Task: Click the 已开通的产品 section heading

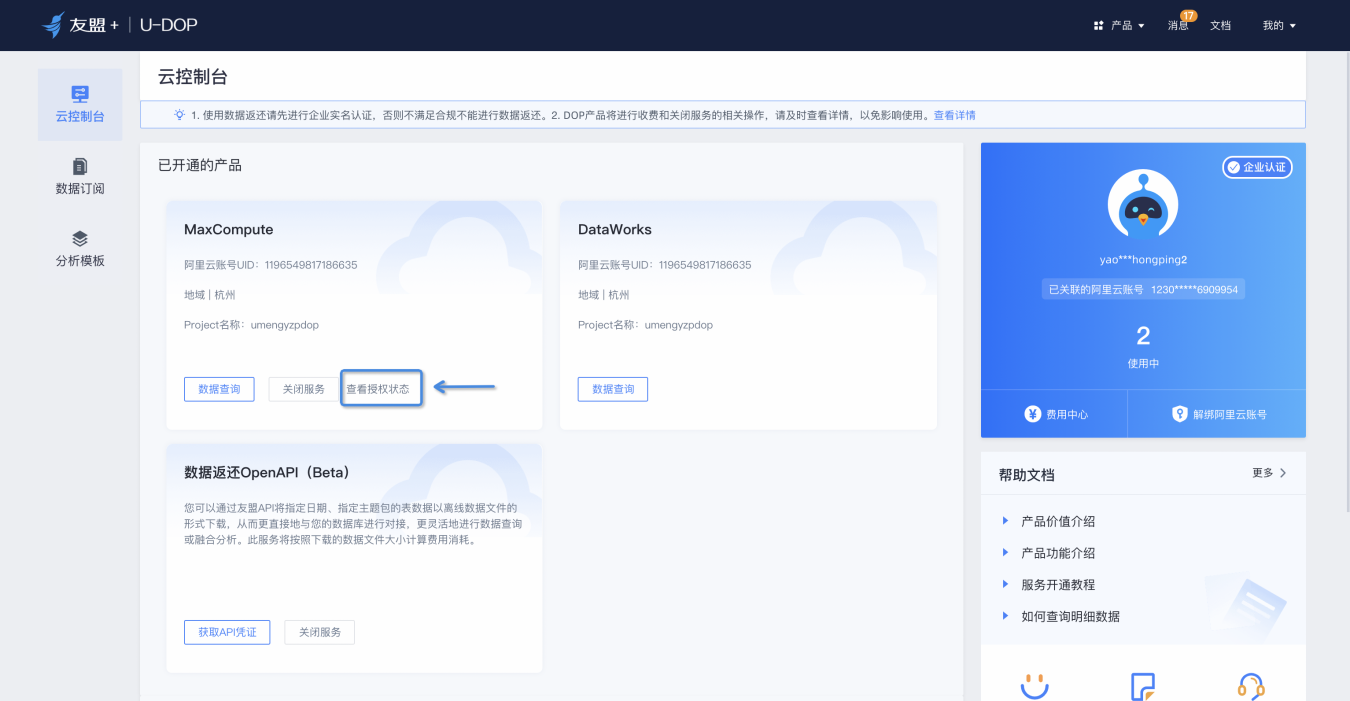Action: 200,165
